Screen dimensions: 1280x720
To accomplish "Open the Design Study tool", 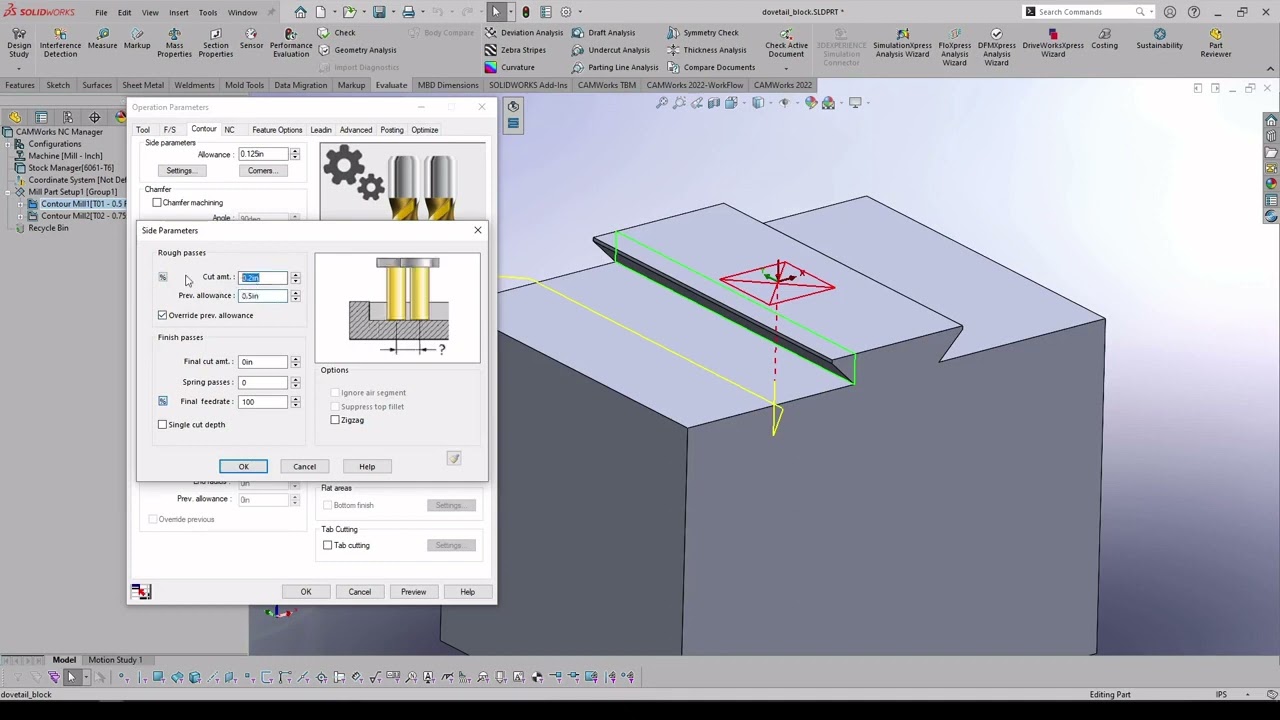I will [19, 42].
